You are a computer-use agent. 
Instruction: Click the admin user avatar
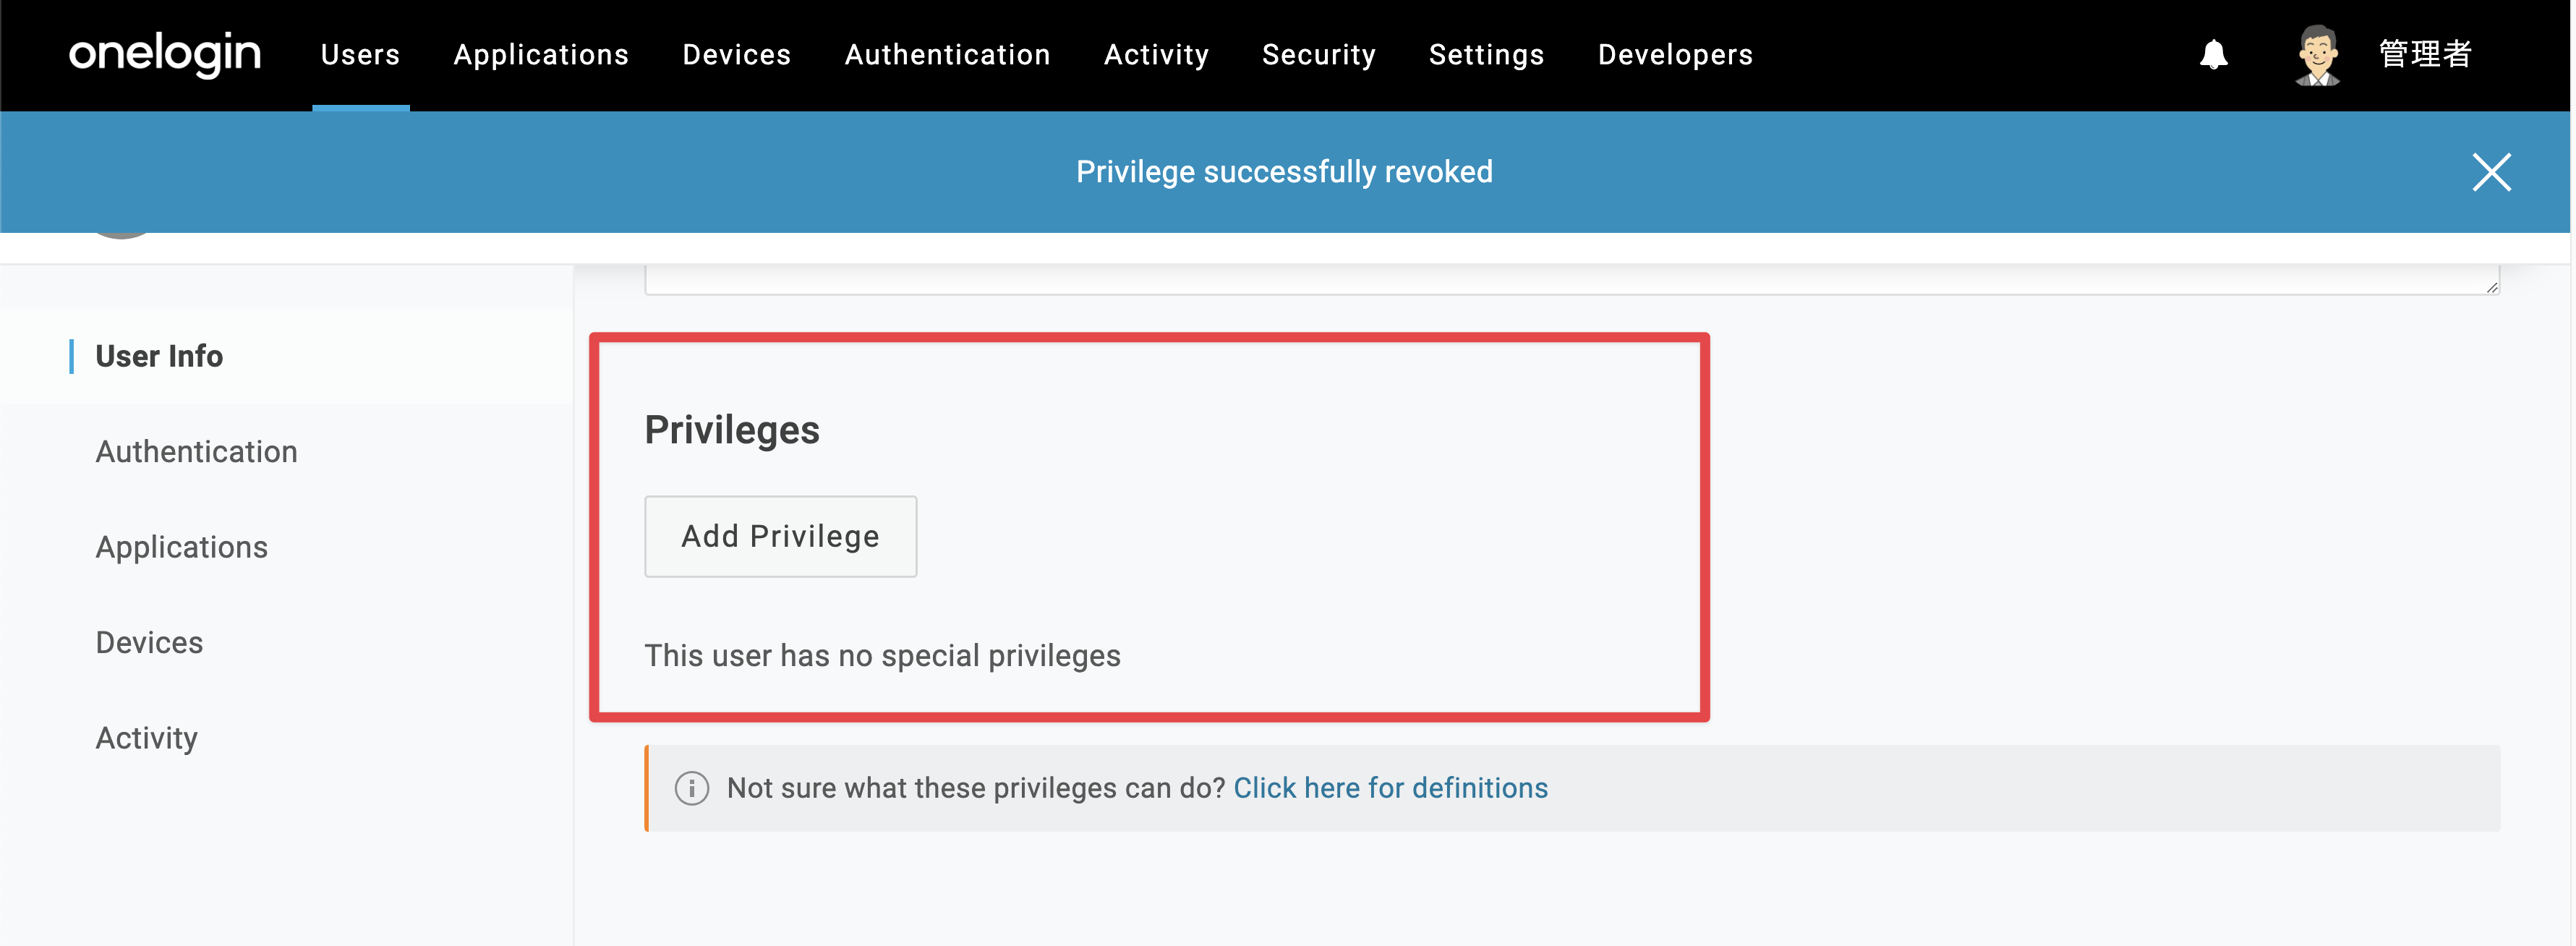[2317, 55]
